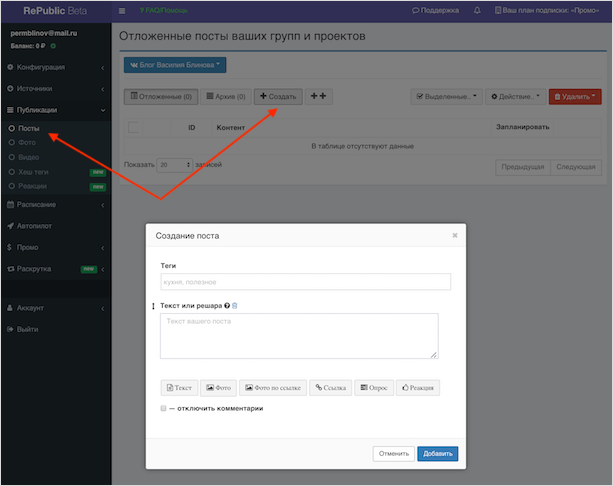
Task: Select Посты in the sidebar menu
Action: pos(29,128)
